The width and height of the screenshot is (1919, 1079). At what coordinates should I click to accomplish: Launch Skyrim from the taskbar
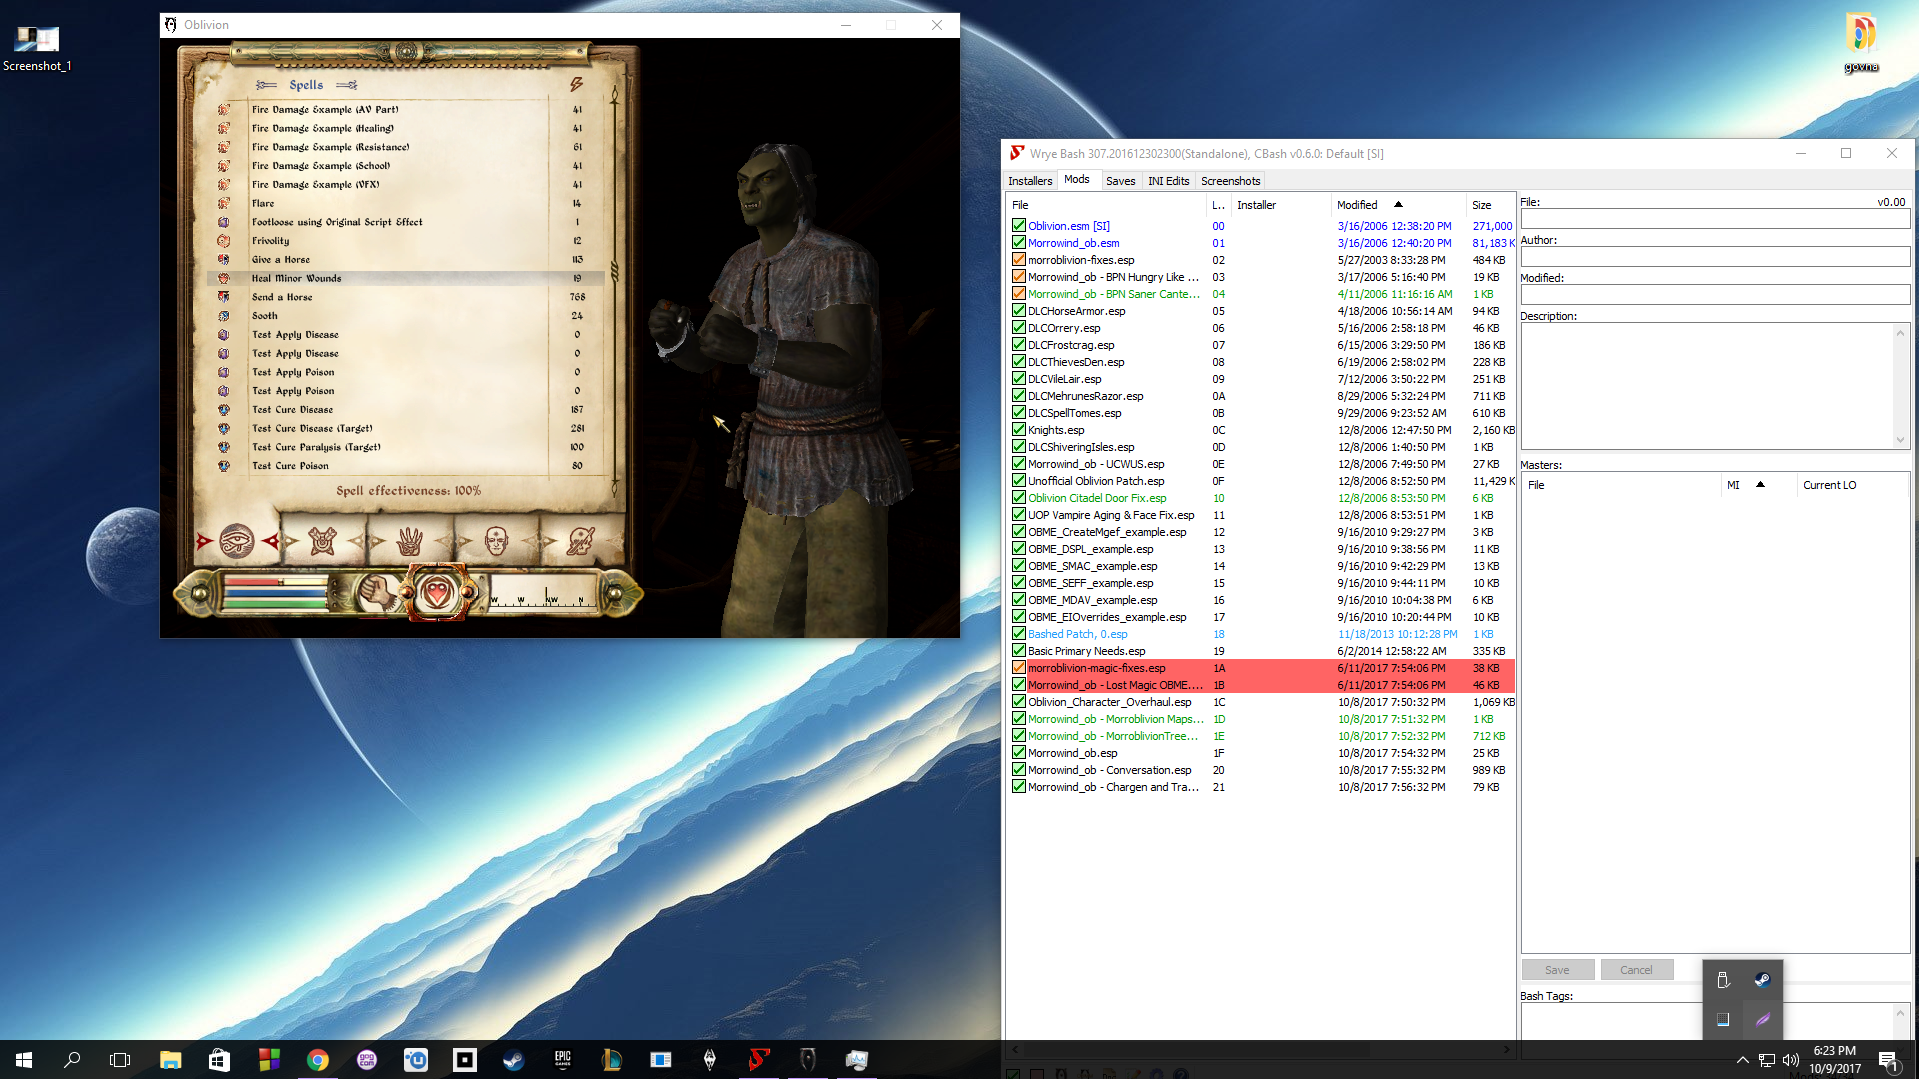pos(710,1060)
